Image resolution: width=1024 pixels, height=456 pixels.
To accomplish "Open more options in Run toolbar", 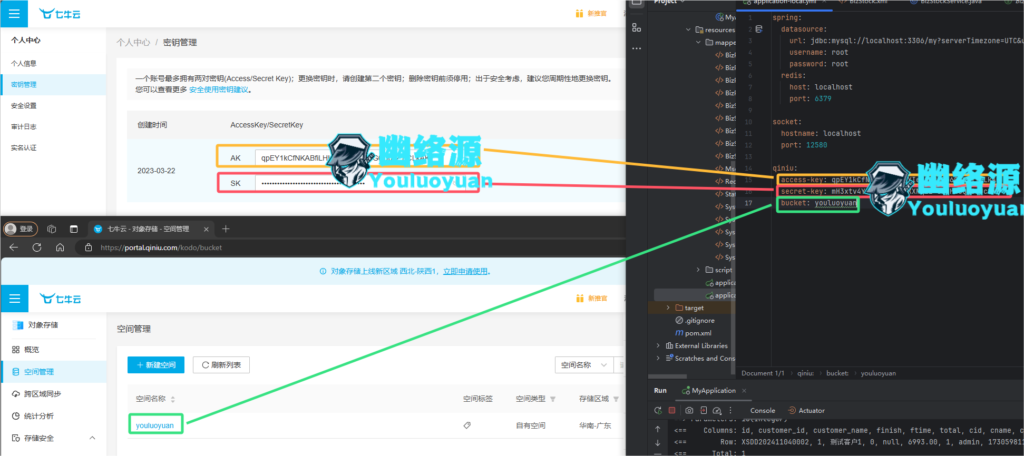I will 731,410.
